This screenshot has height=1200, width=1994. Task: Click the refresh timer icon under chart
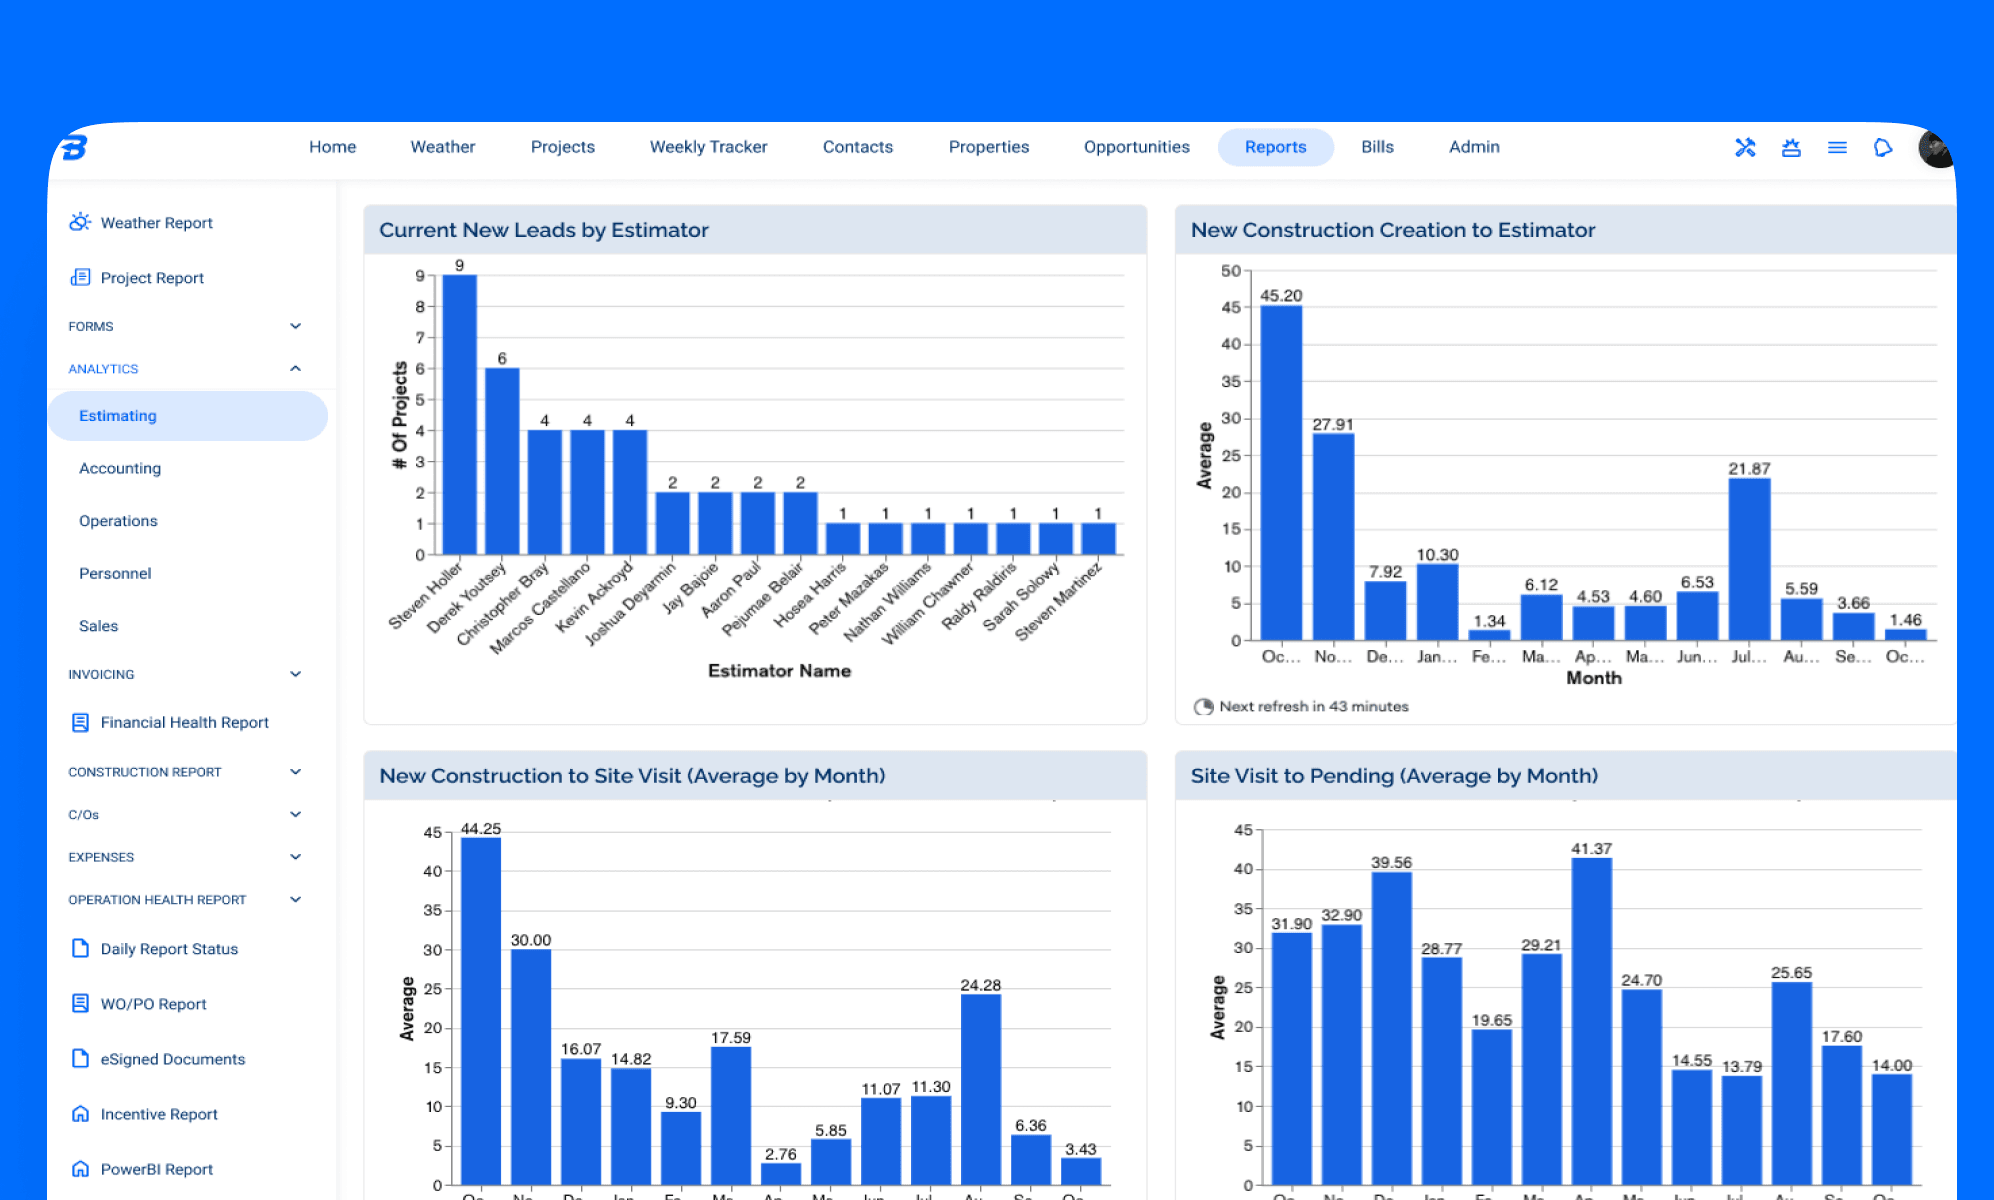click(x=1203, y=706)
